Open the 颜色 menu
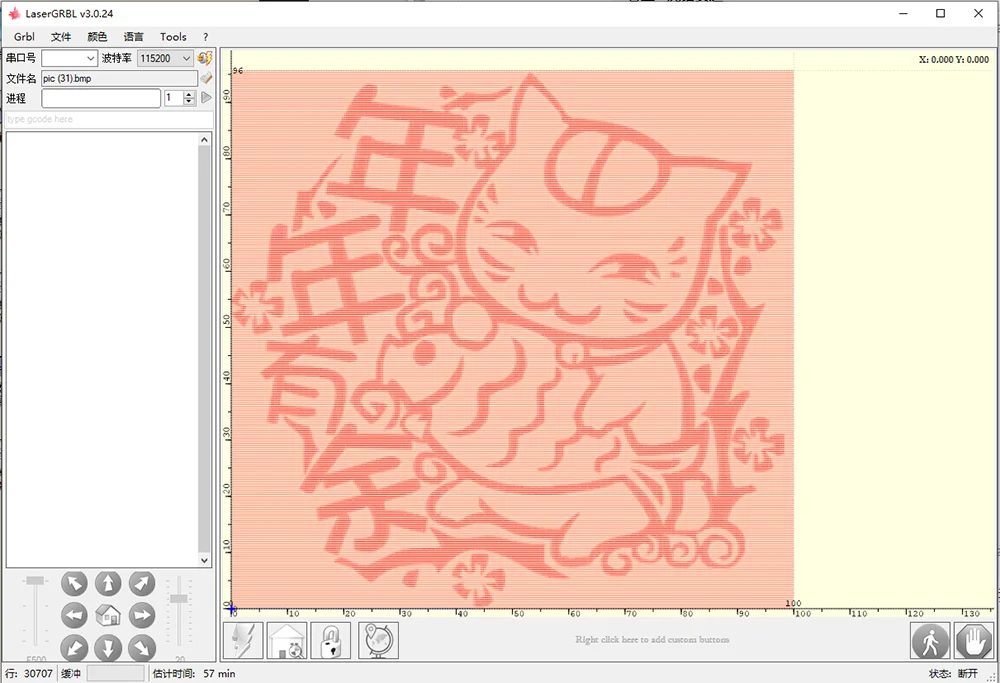 97,37
